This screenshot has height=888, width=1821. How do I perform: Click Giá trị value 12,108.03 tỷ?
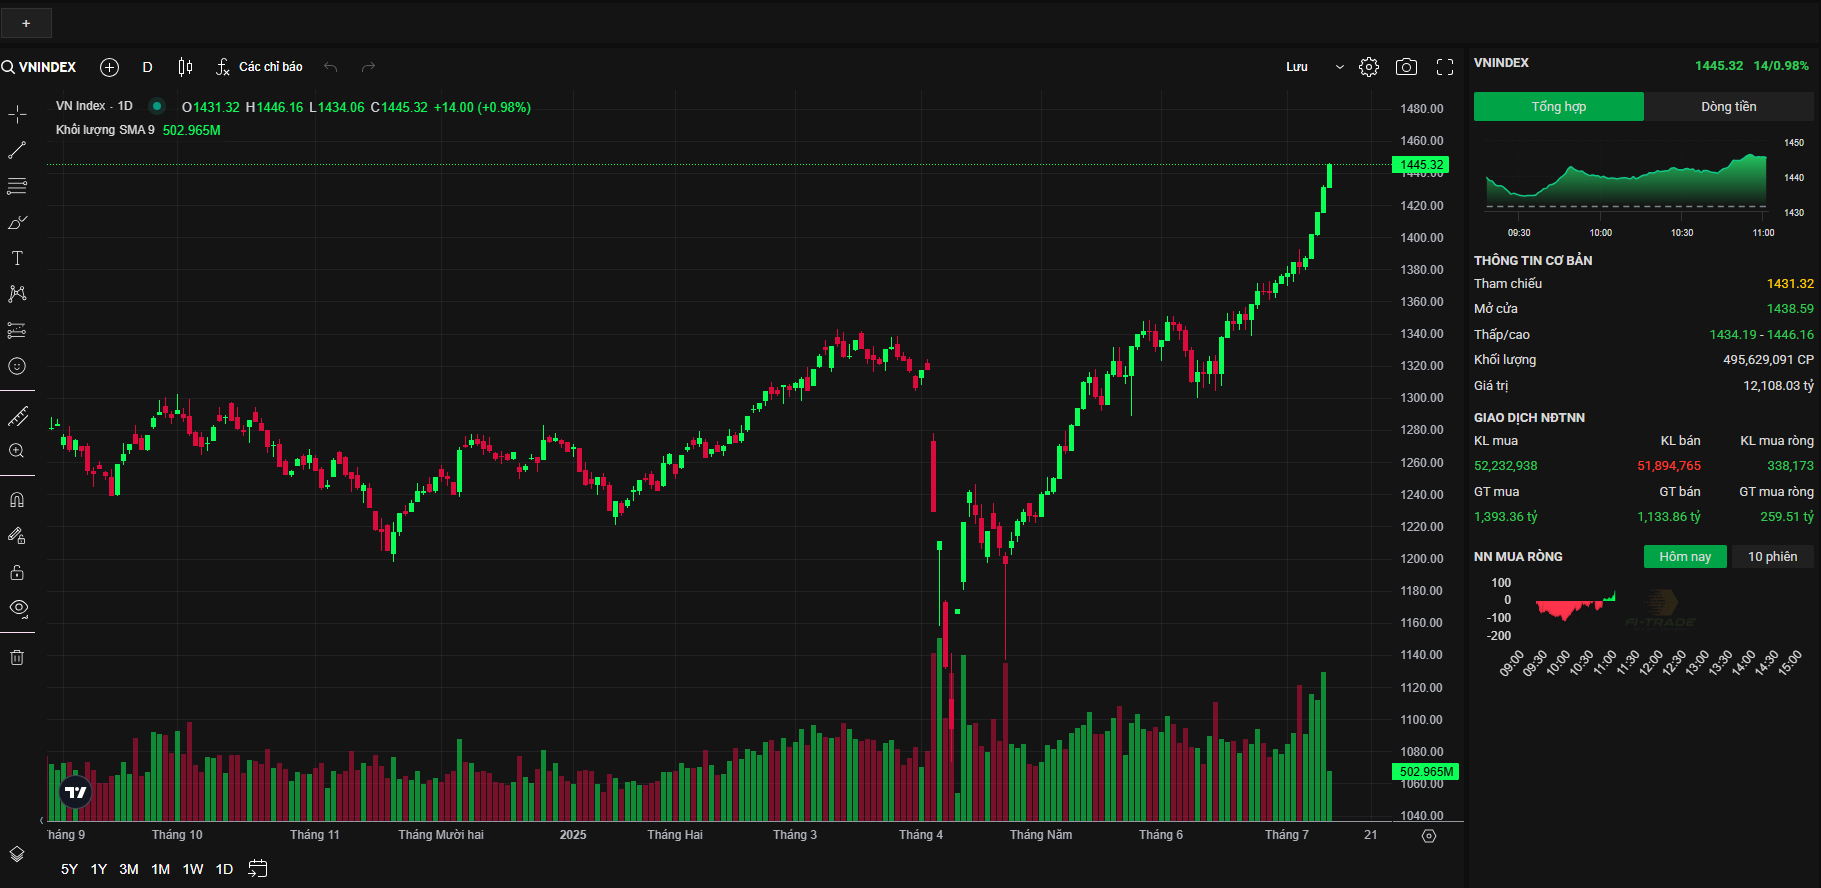[1778, 386]
